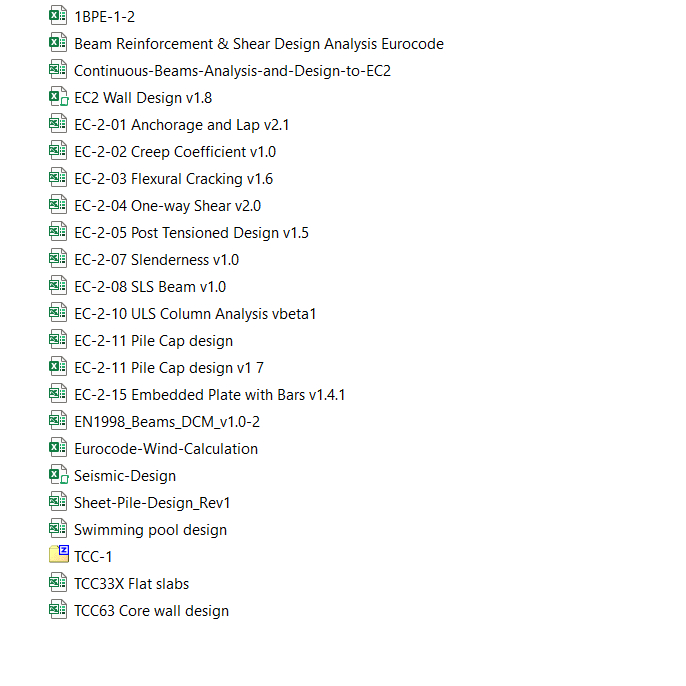Image resolution: width=686 pixels, height=686 pixels.
Task: Click icon for Beam Reinforcement & Shear Design file
Action: (x=59, y=43)
